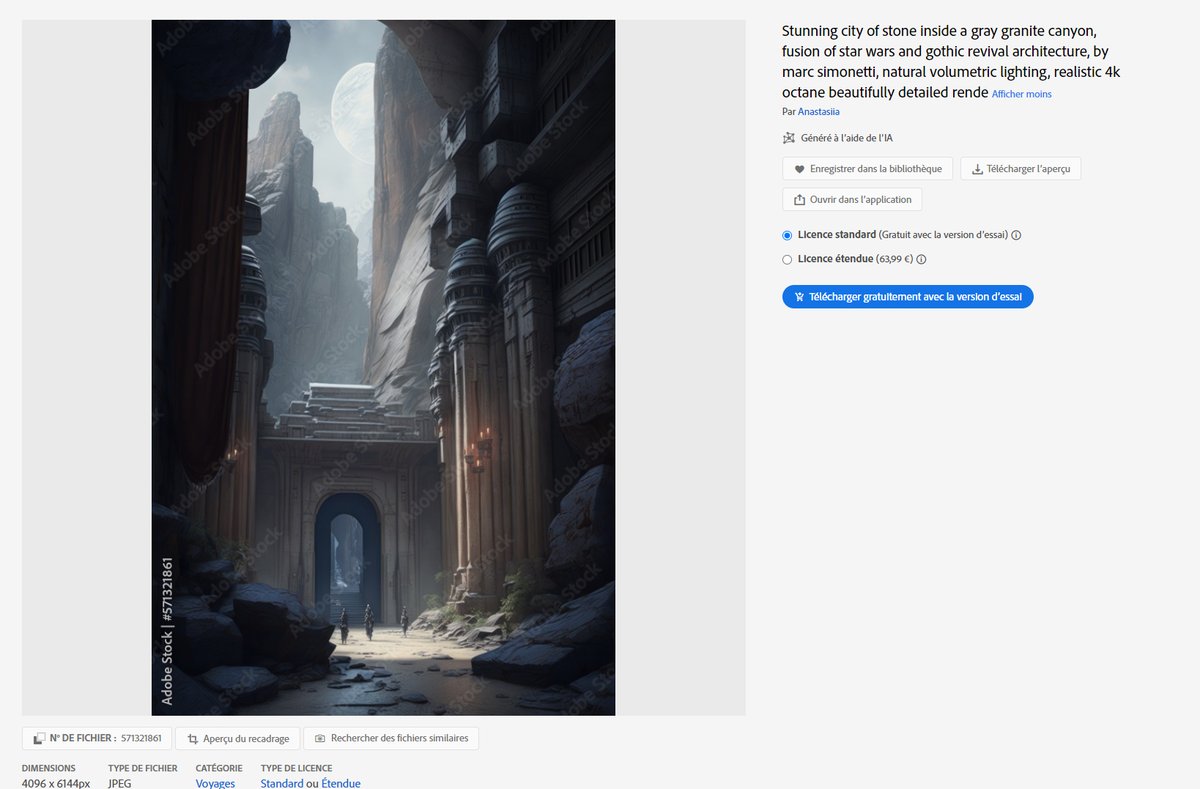Click the copy icon beside N° de fichier
The width and height of the screenshot is (1200, 789).
click(x=39, y=738)
